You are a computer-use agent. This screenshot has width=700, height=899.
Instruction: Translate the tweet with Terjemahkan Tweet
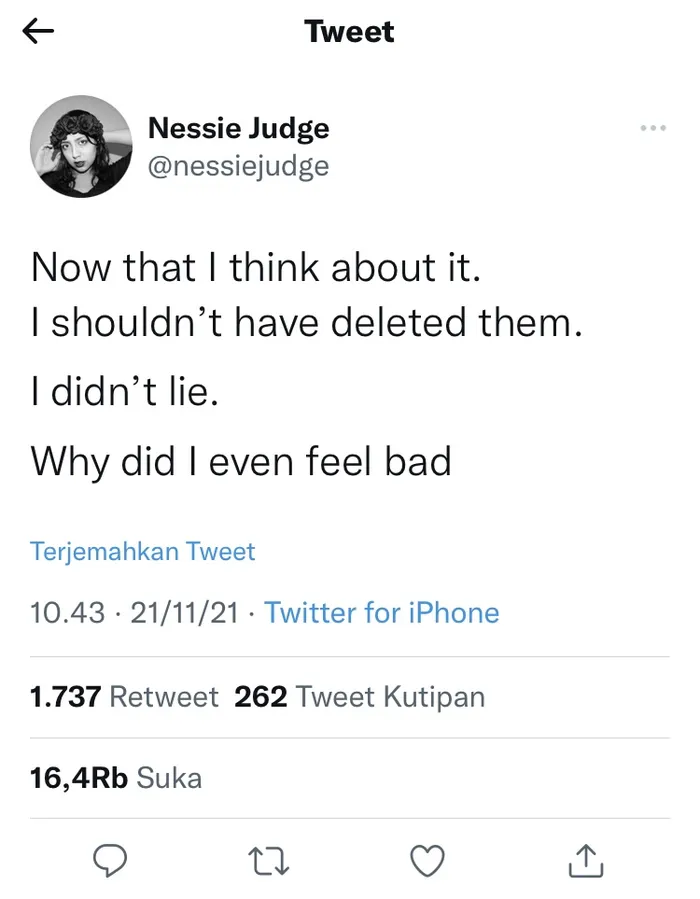(143, 551)
